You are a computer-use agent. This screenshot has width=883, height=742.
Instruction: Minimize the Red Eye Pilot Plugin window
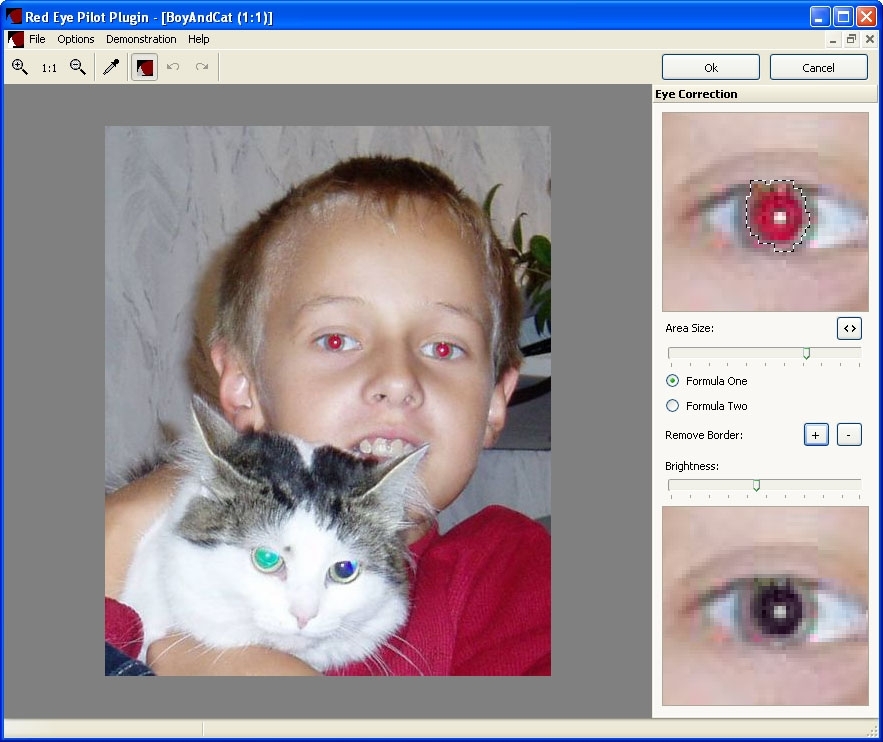(x=819, y=17)
